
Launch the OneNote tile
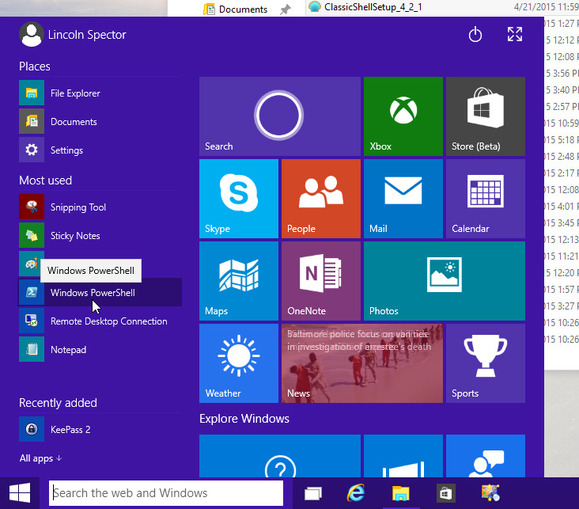321,281
